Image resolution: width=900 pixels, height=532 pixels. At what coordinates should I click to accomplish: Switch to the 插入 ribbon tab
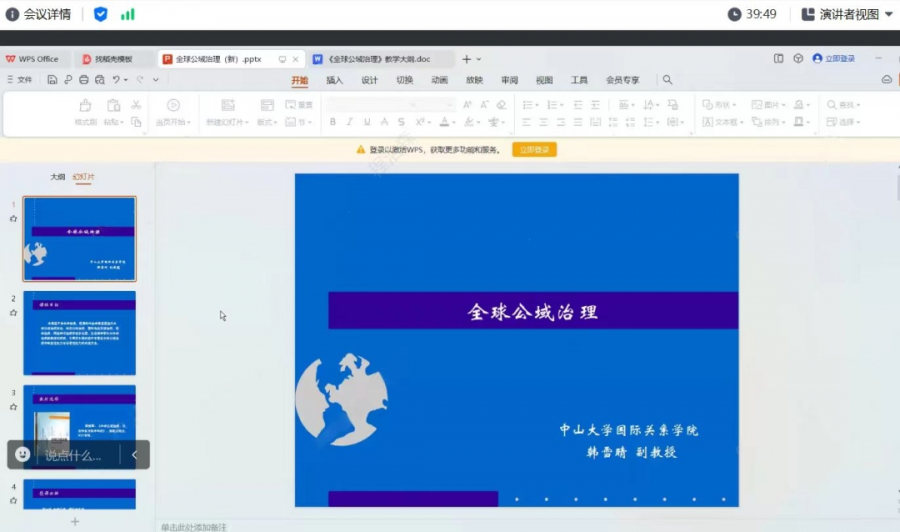tap(334, 80)
